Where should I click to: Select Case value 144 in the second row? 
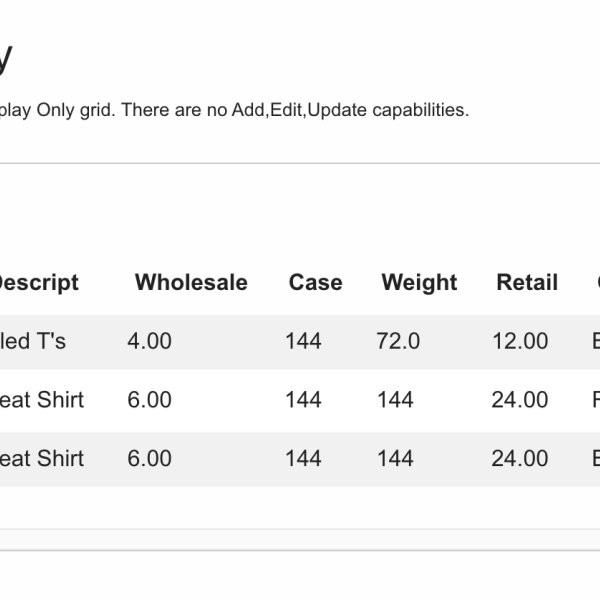(303, 400)
